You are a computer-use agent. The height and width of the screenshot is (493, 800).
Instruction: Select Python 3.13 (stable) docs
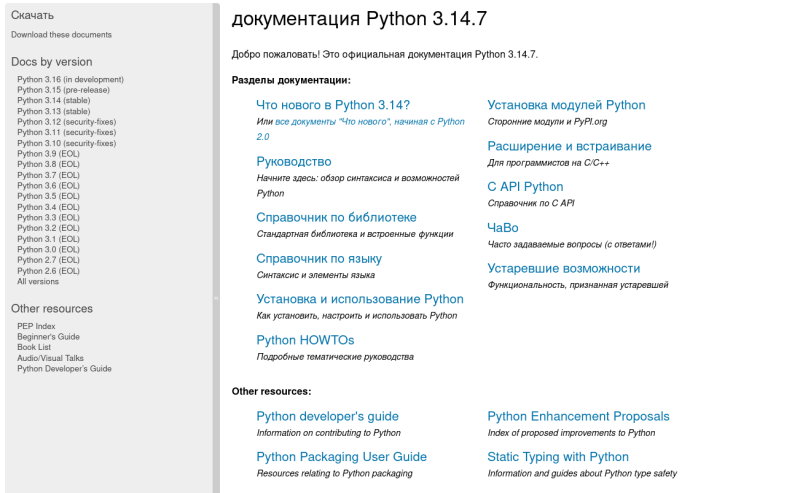[x=54, y=111]
